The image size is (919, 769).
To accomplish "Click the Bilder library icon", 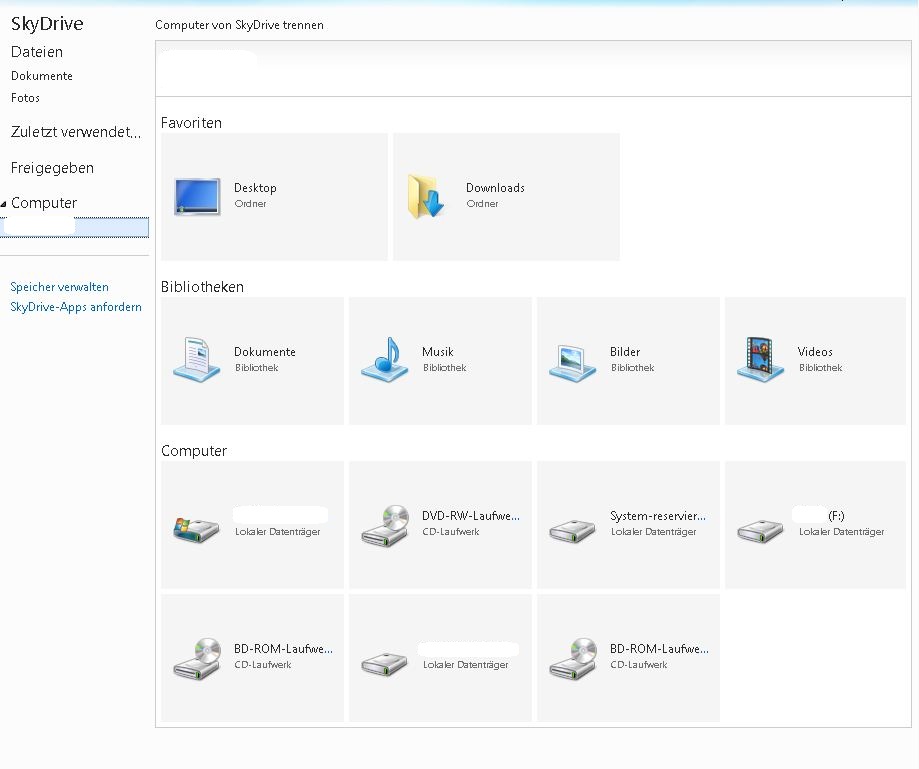I will [x=573, y=363].
